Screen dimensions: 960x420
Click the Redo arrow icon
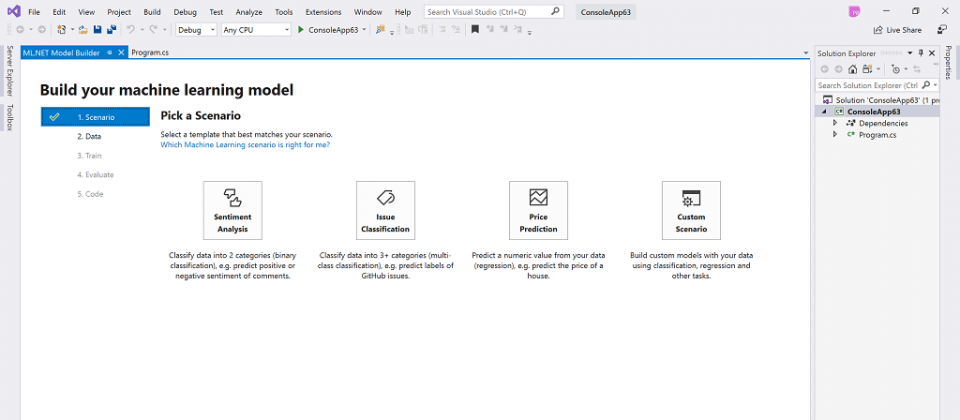tap(153, 29)
